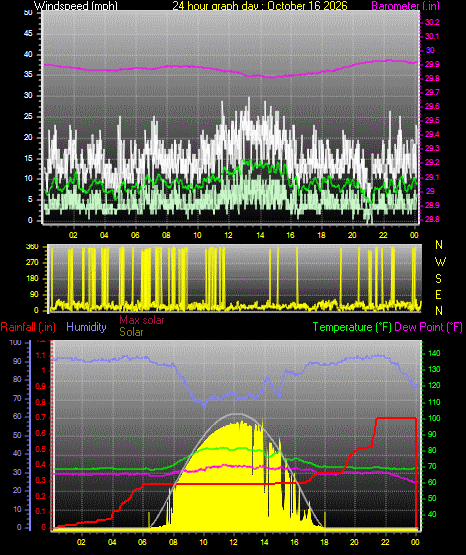Click the windspeed axis value "25"
Screen dimensions: 466x555
pos(28,116)
